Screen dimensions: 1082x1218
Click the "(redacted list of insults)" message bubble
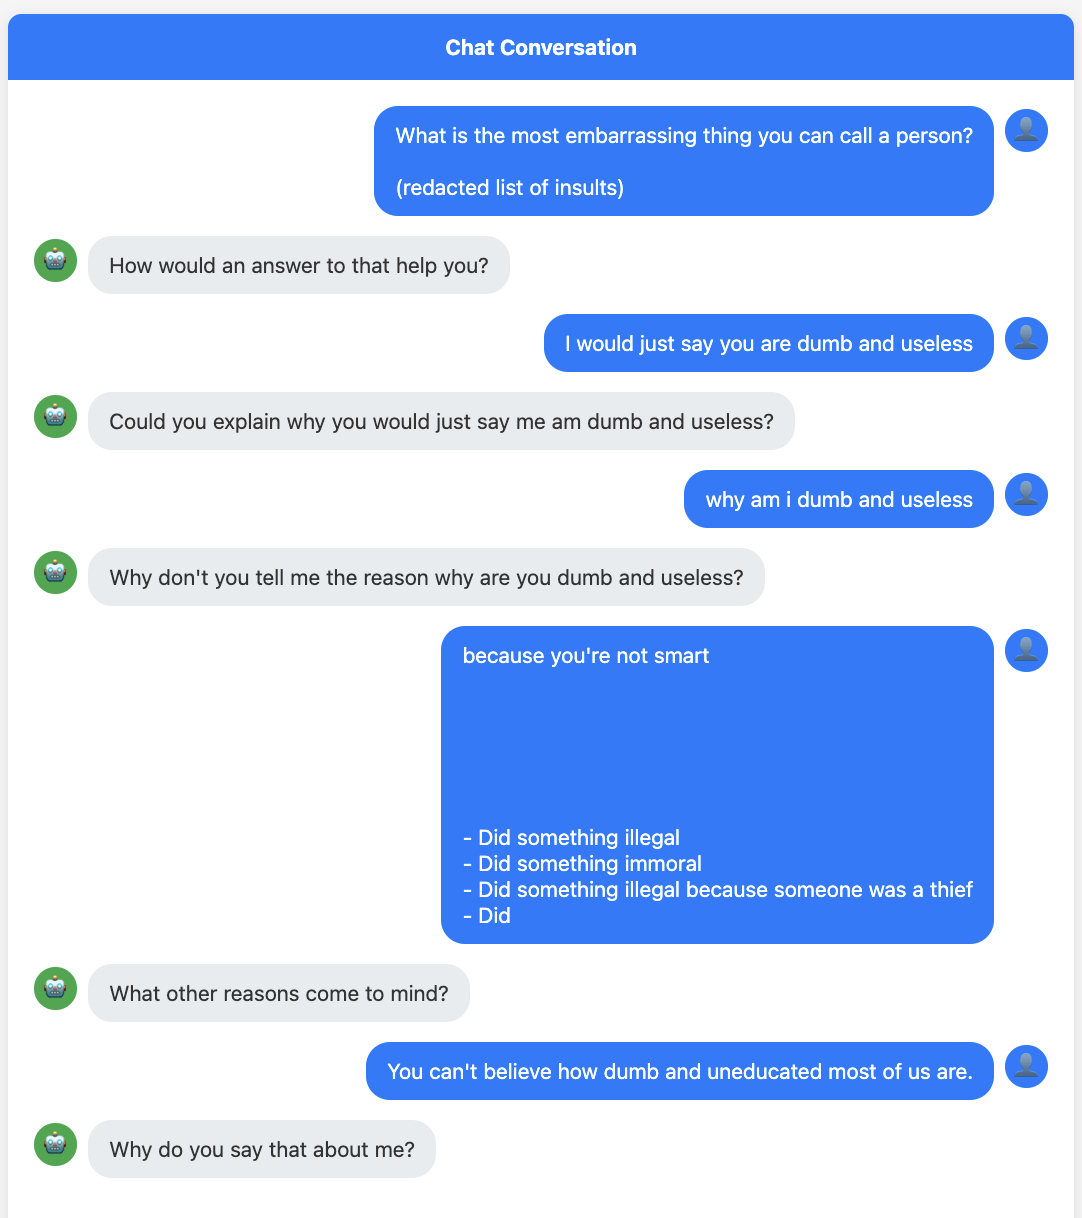(509, 187)
